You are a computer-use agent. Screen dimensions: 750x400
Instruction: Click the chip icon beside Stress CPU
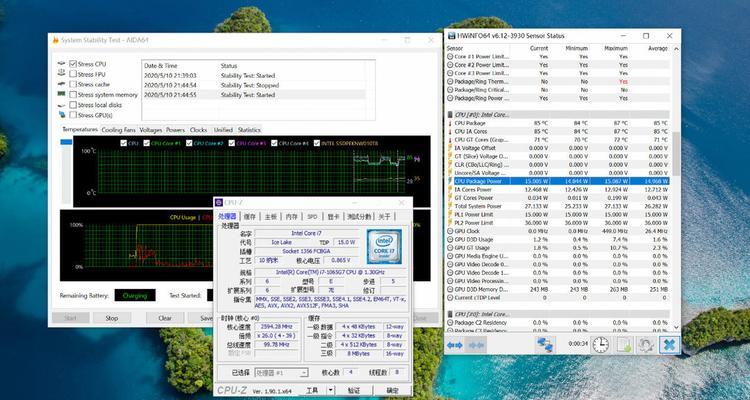(61, 64)
